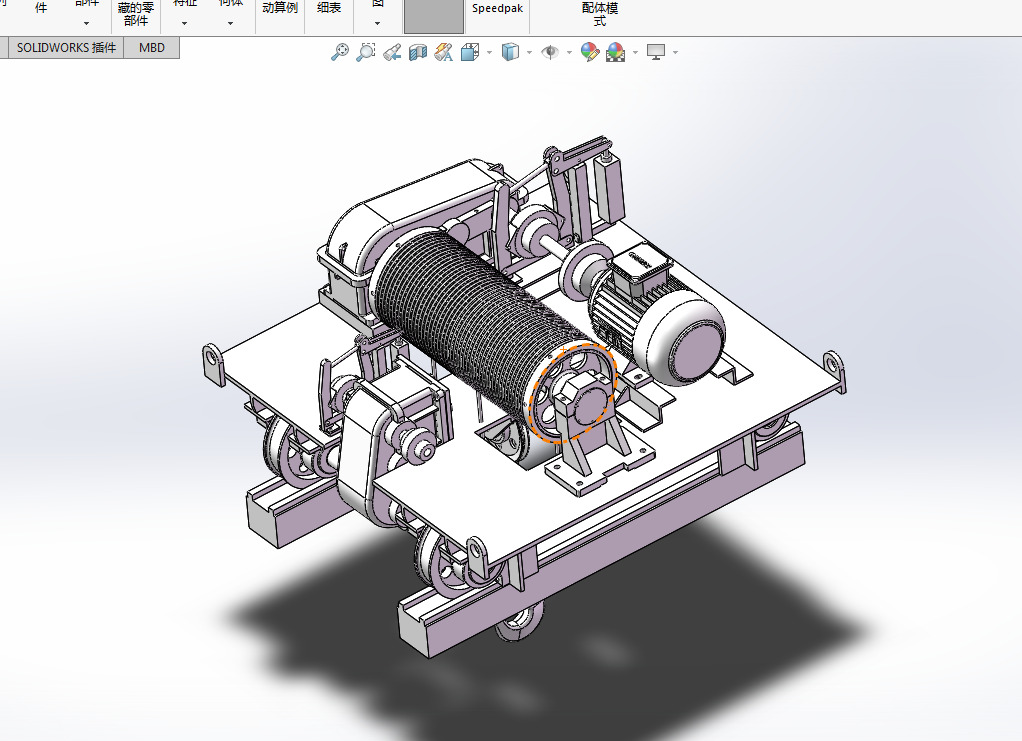Click the Edit Appearance icon
This screenshot has height=741, width=1022.
(x=590, y=52)
